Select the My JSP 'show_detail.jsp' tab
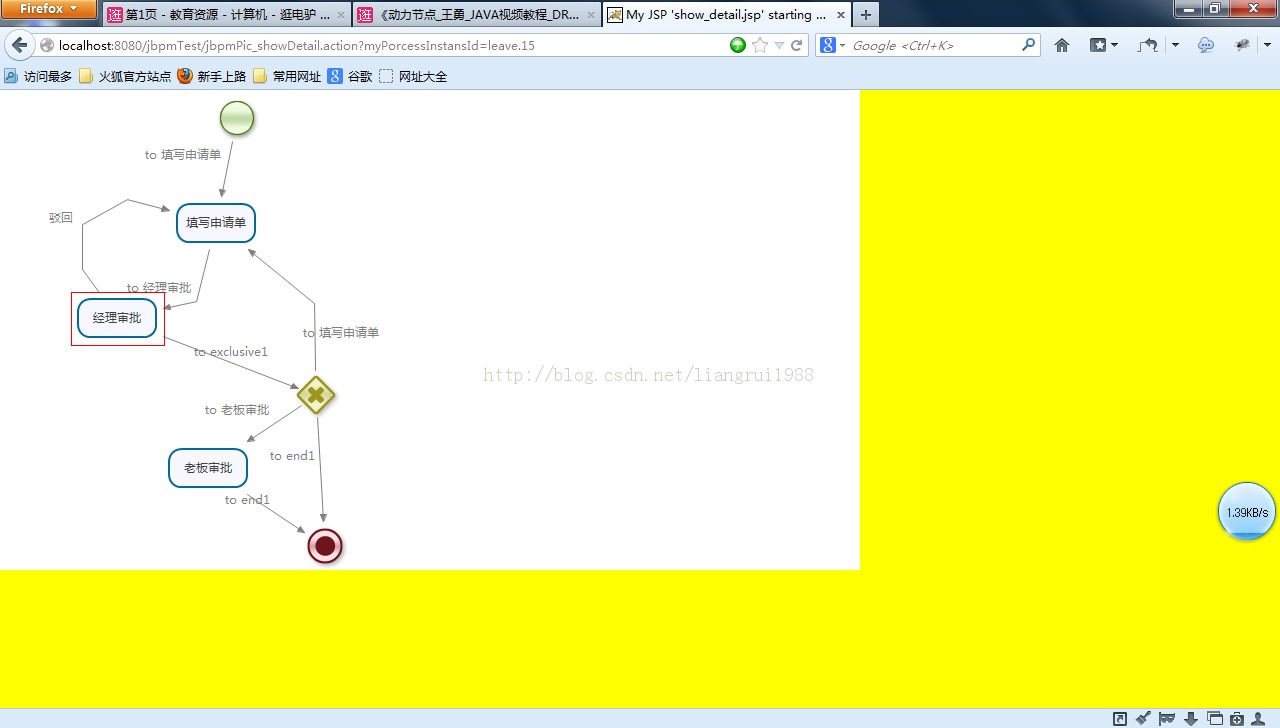Viewport: 1280px width, 728px height. 726,15
